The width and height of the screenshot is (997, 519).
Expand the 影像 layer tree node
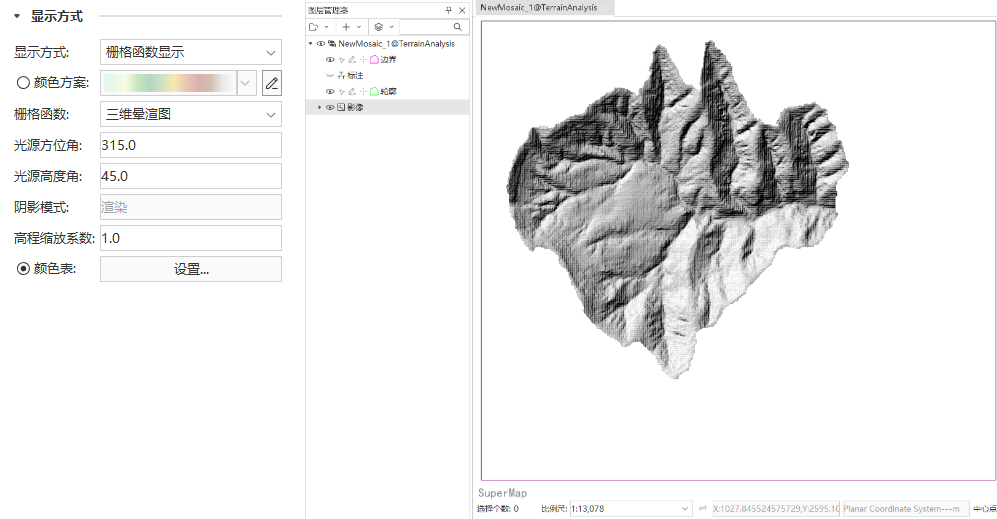click(320, 107)
